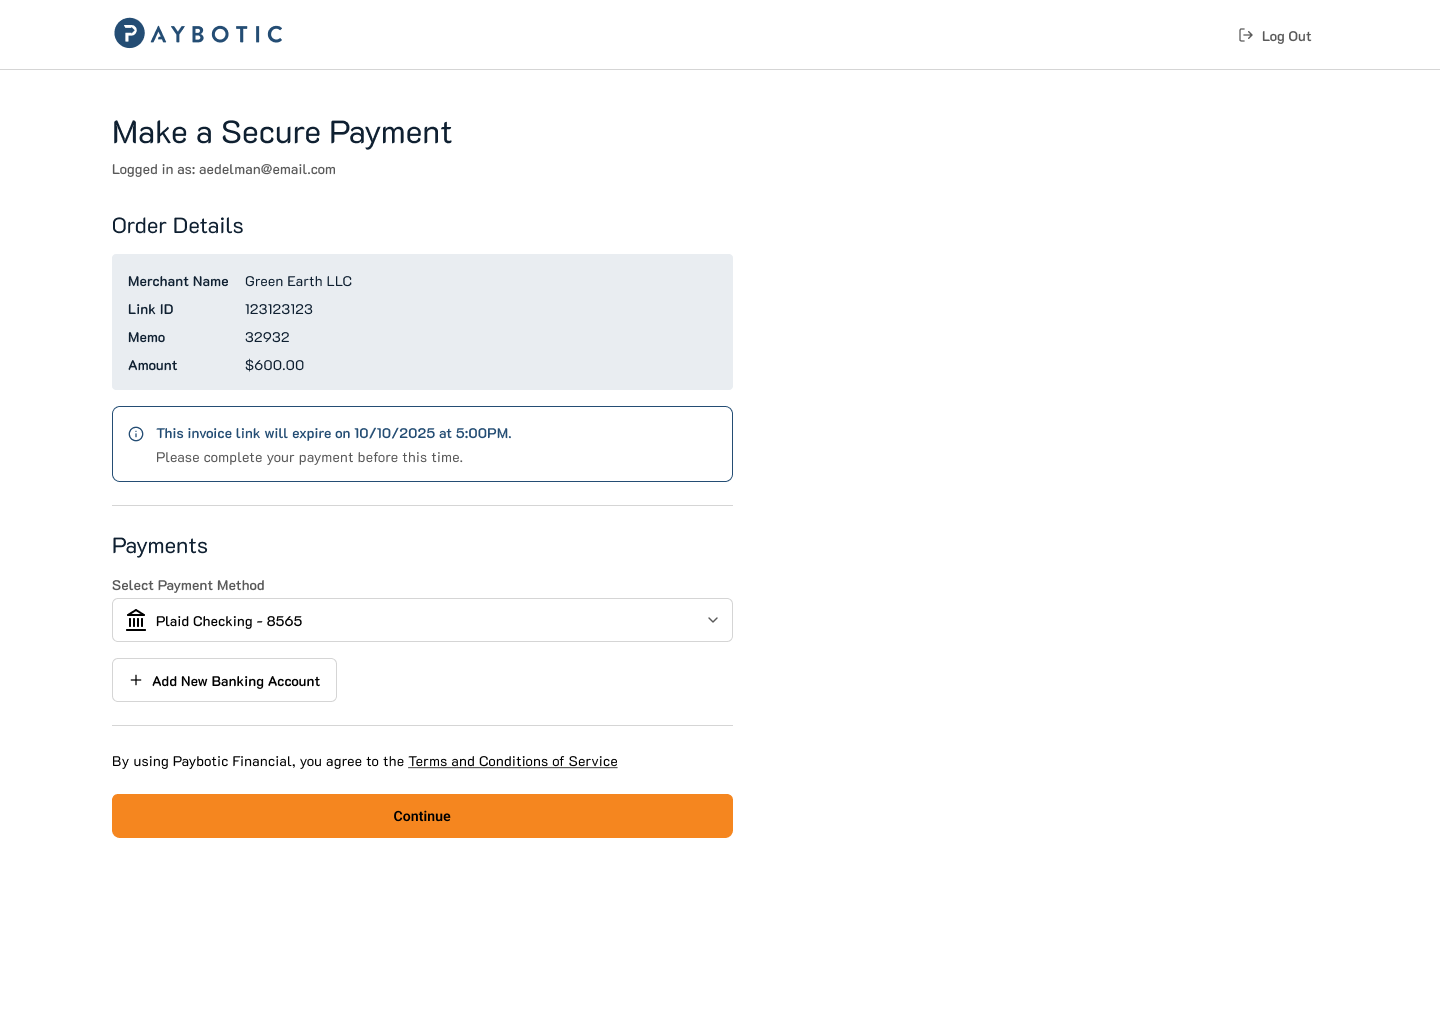The width and height of the screenshot is (1440, 1024).
Task: Click the PAYBOTIC wordmark text
Action: 217,34
